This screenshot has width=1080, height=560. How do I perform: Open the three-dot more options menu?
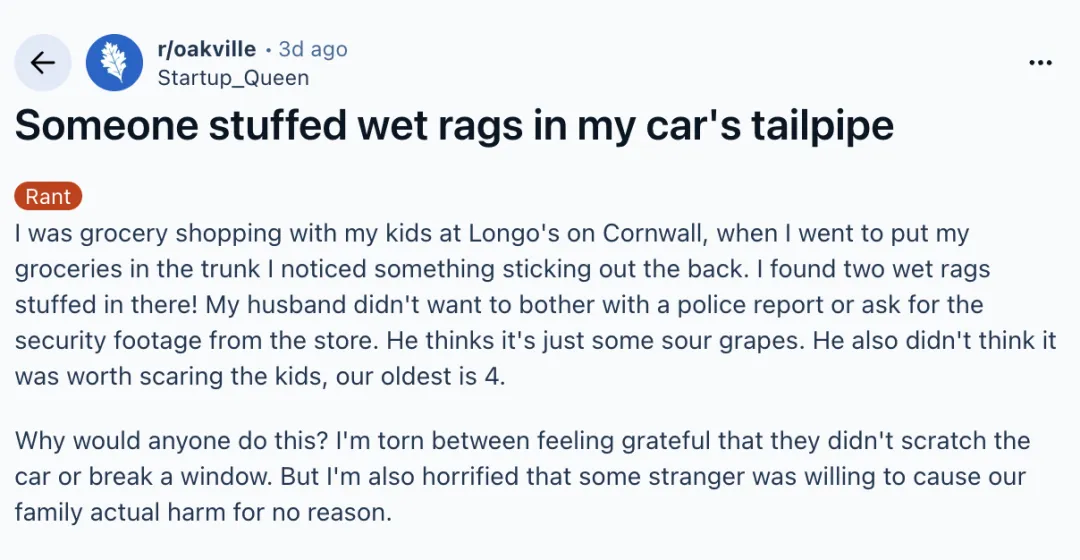tap(1040, 63)
